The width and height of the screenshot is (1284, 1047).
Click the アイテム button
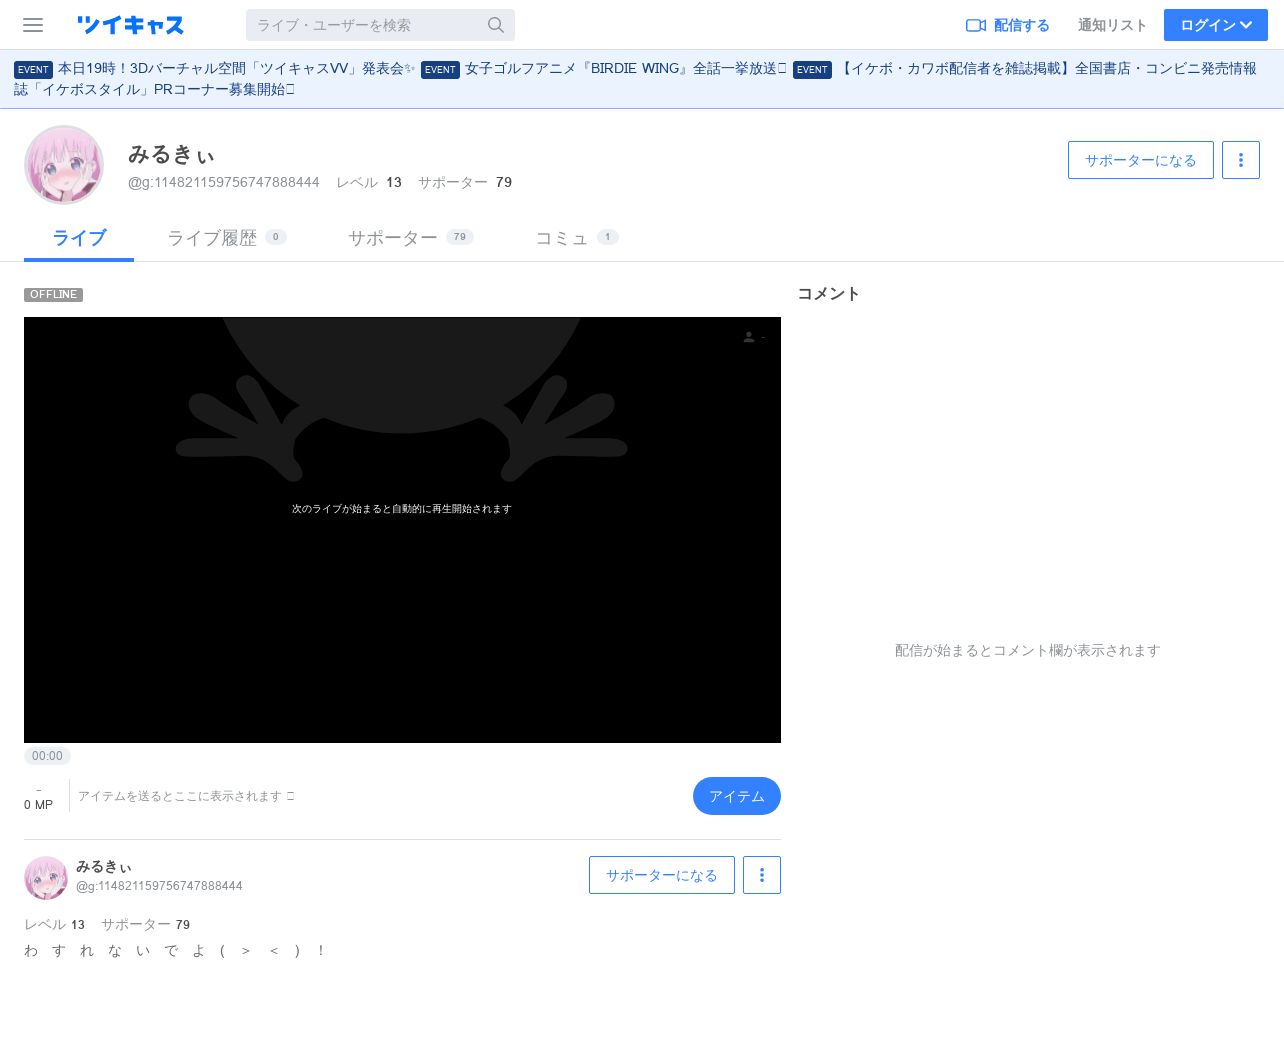(x=736, y=796)
